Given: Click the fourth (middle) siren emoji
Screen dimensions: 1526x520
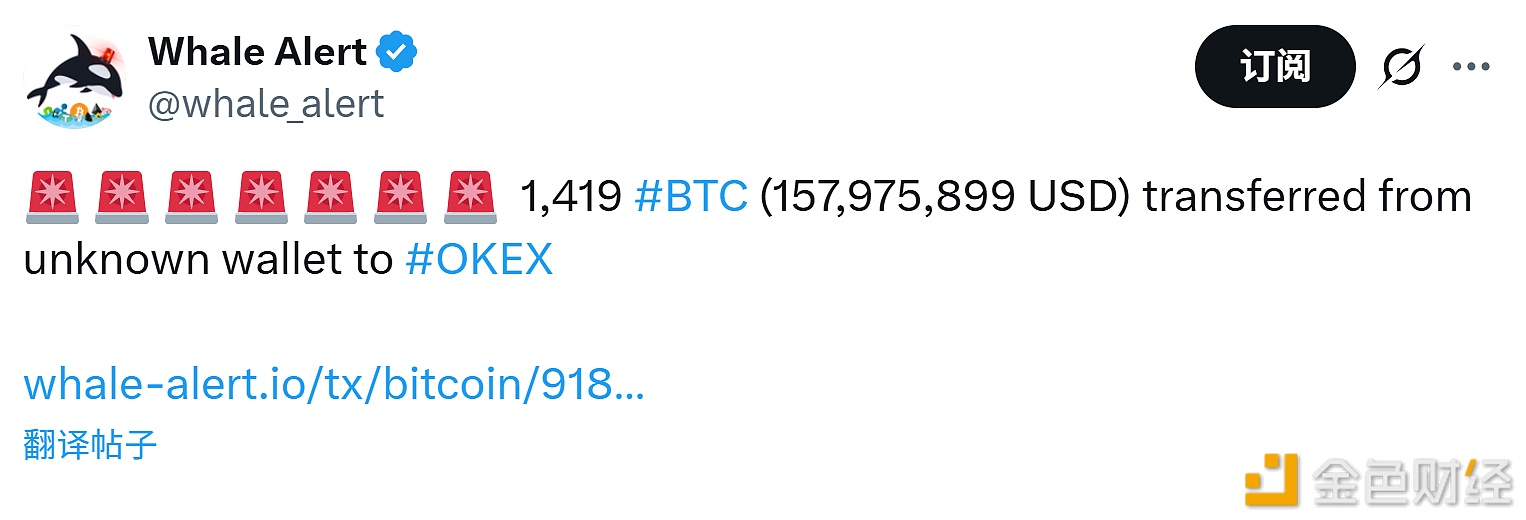Looking at the screenshot, I should click(260, 196).
